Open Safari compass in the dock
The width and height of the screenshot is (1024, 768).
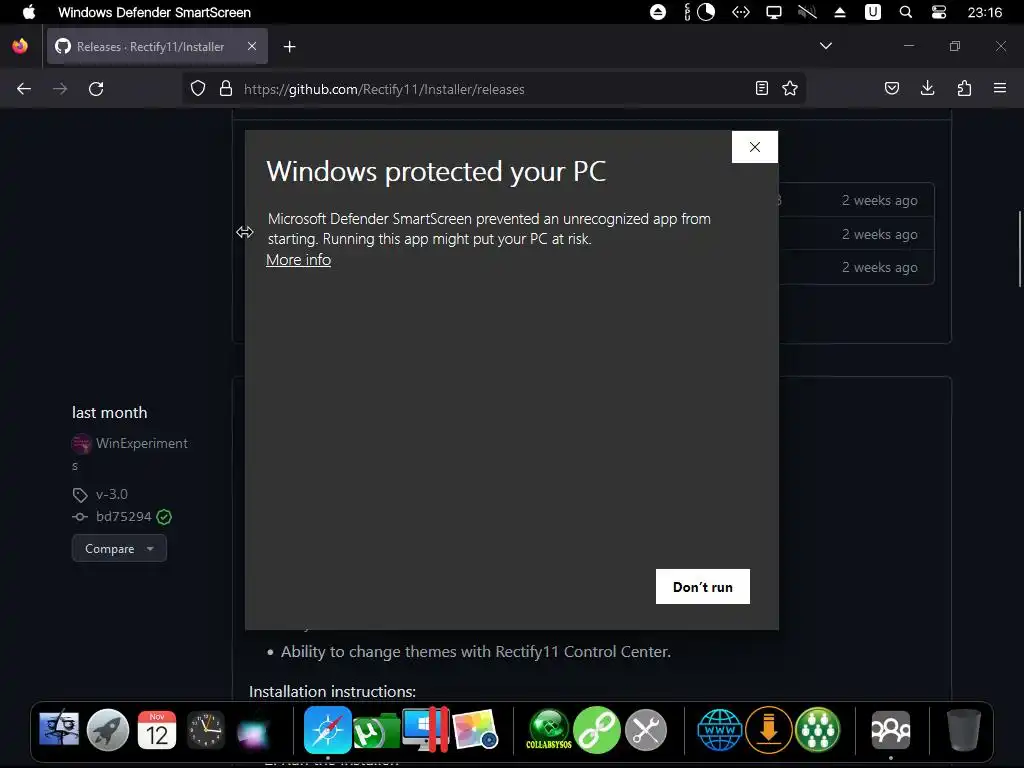(x=327, y=729)
